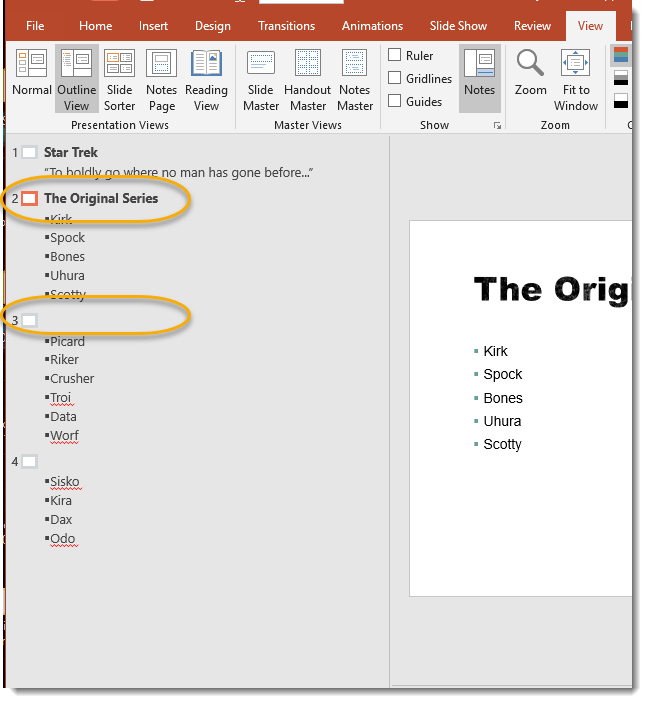This screenshot has width=647, height=703.
Task: Click Dax in the outline
Action: coord(61,520)
